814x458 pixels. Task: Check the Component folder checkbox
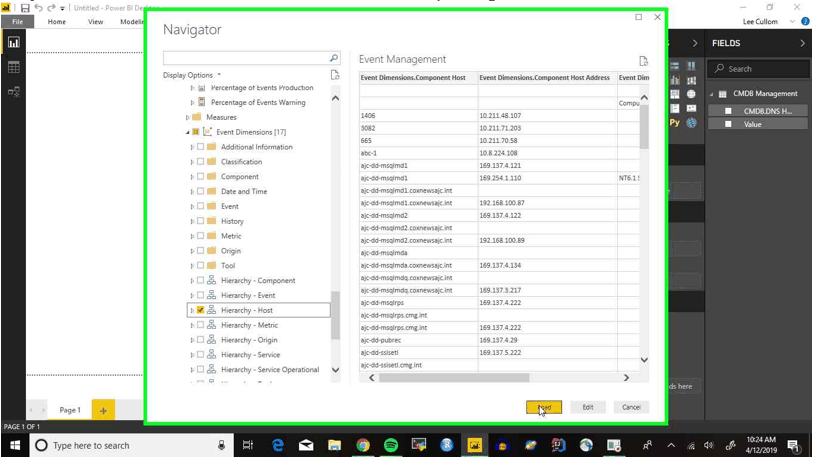(200, 177)
